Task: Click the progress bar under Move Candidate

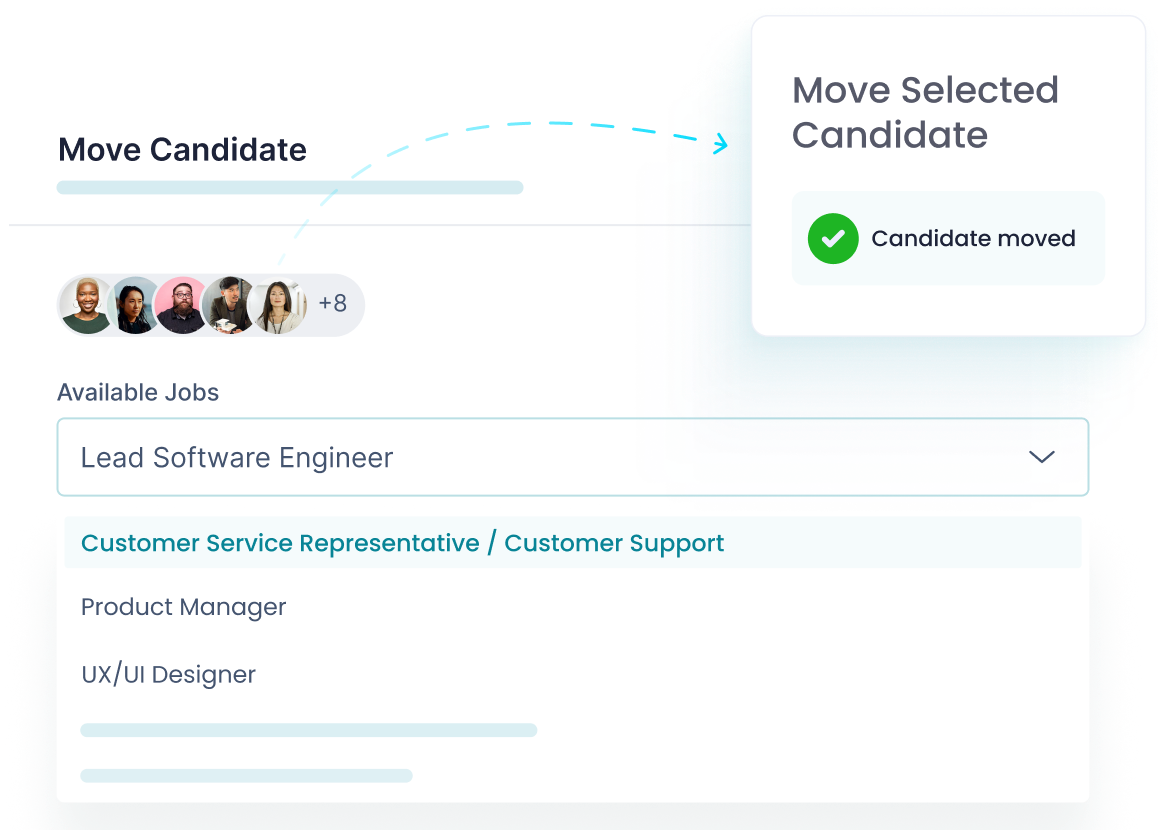Action: tap(290, 188)
